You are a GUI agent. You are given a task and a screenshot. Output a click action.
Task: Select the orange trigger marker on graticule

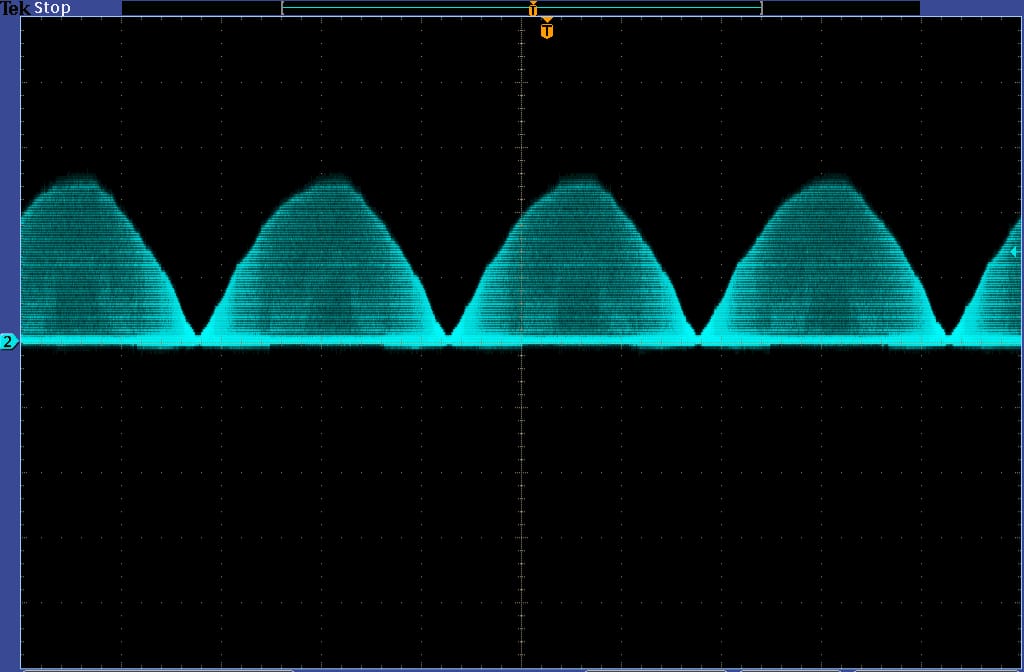[x=546, y=31]
